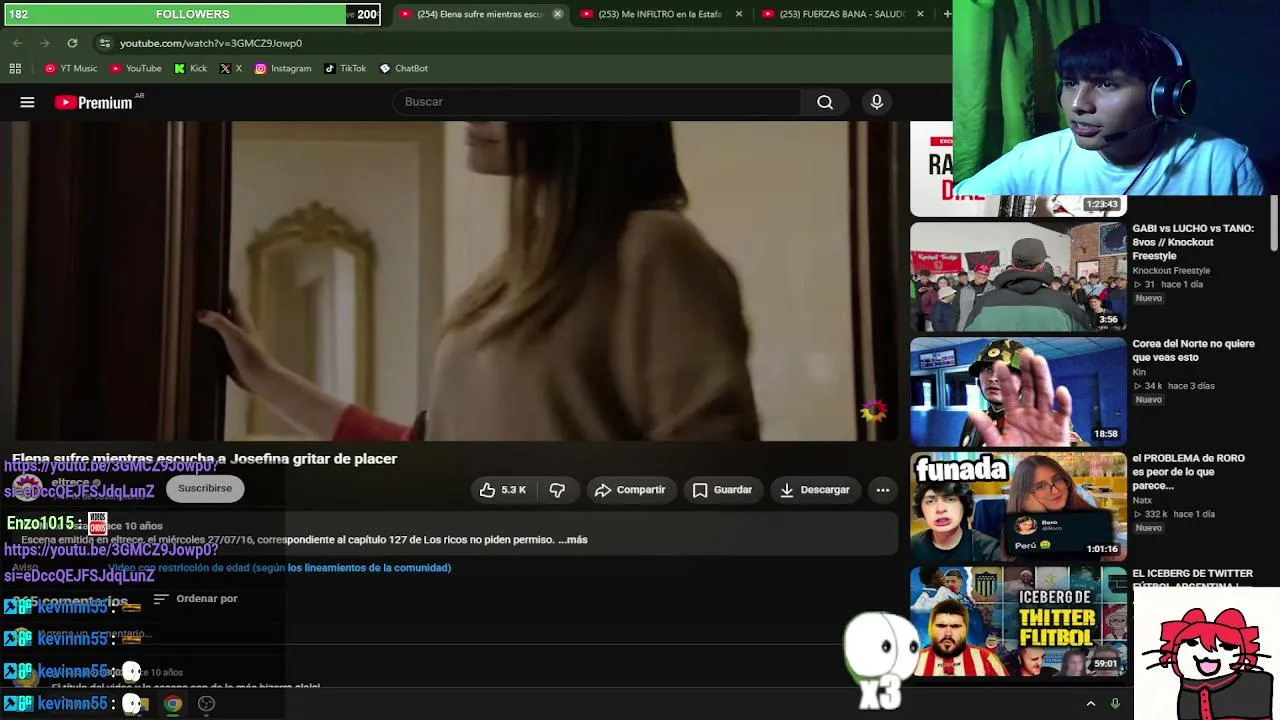Click the browser address bar URL
1280x720 pixels.
point(211,43)
